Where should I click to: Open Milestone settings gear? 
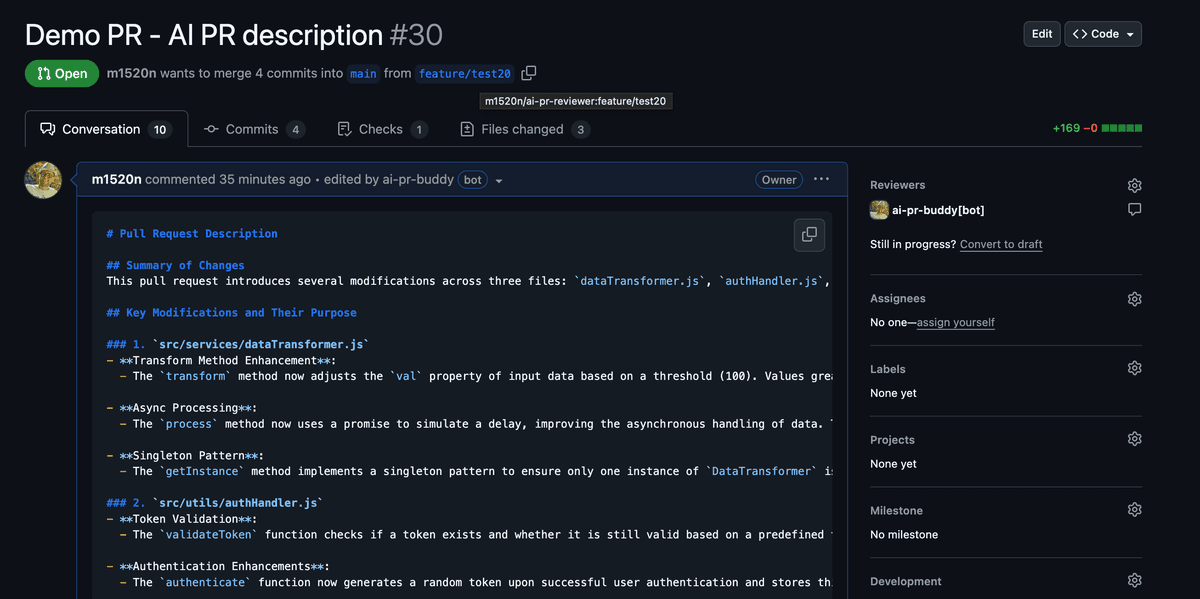(1134, 510)
